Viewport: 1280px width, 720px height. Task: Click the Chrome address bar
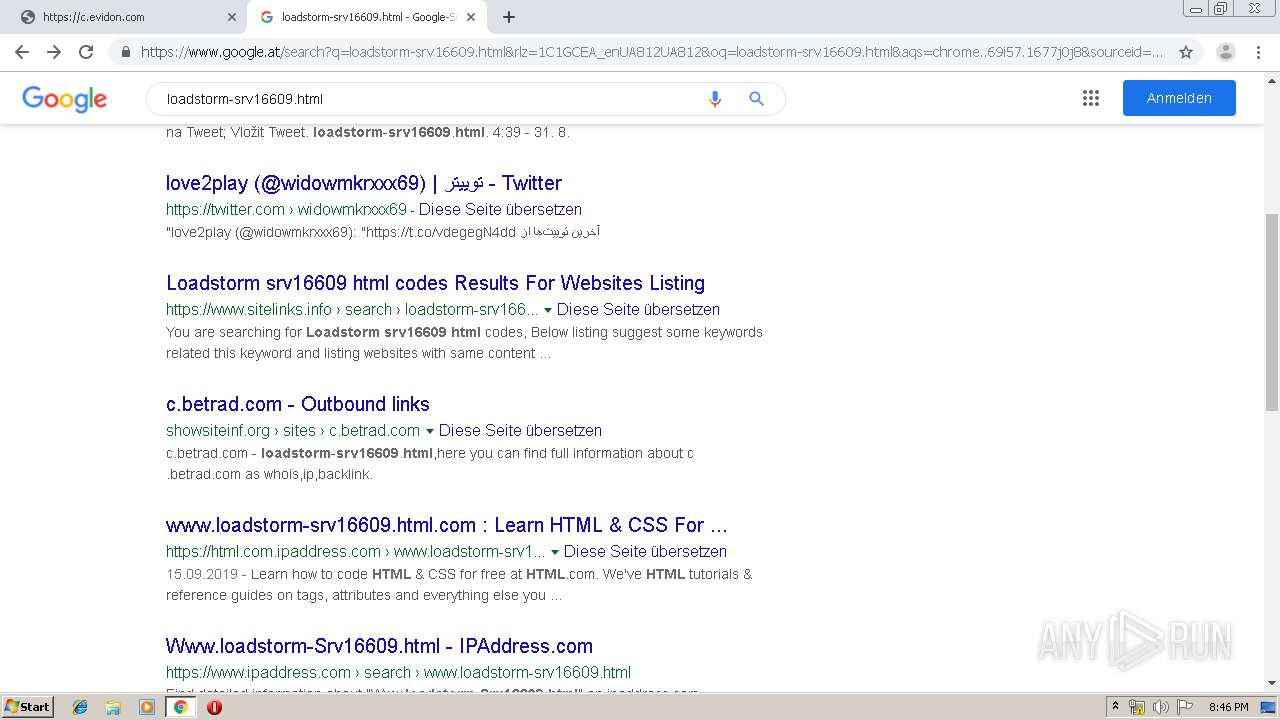(650, 52)
